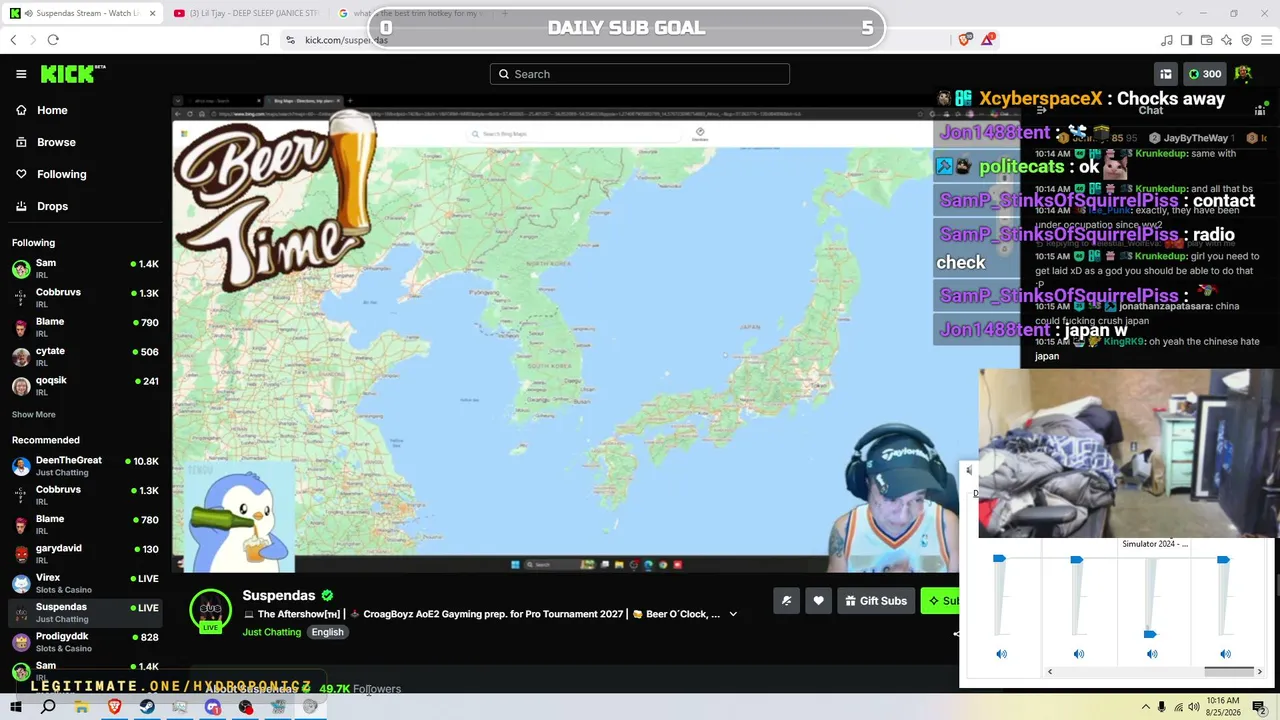Open Browse in the Kick sidebar

[x=56, y=142]
